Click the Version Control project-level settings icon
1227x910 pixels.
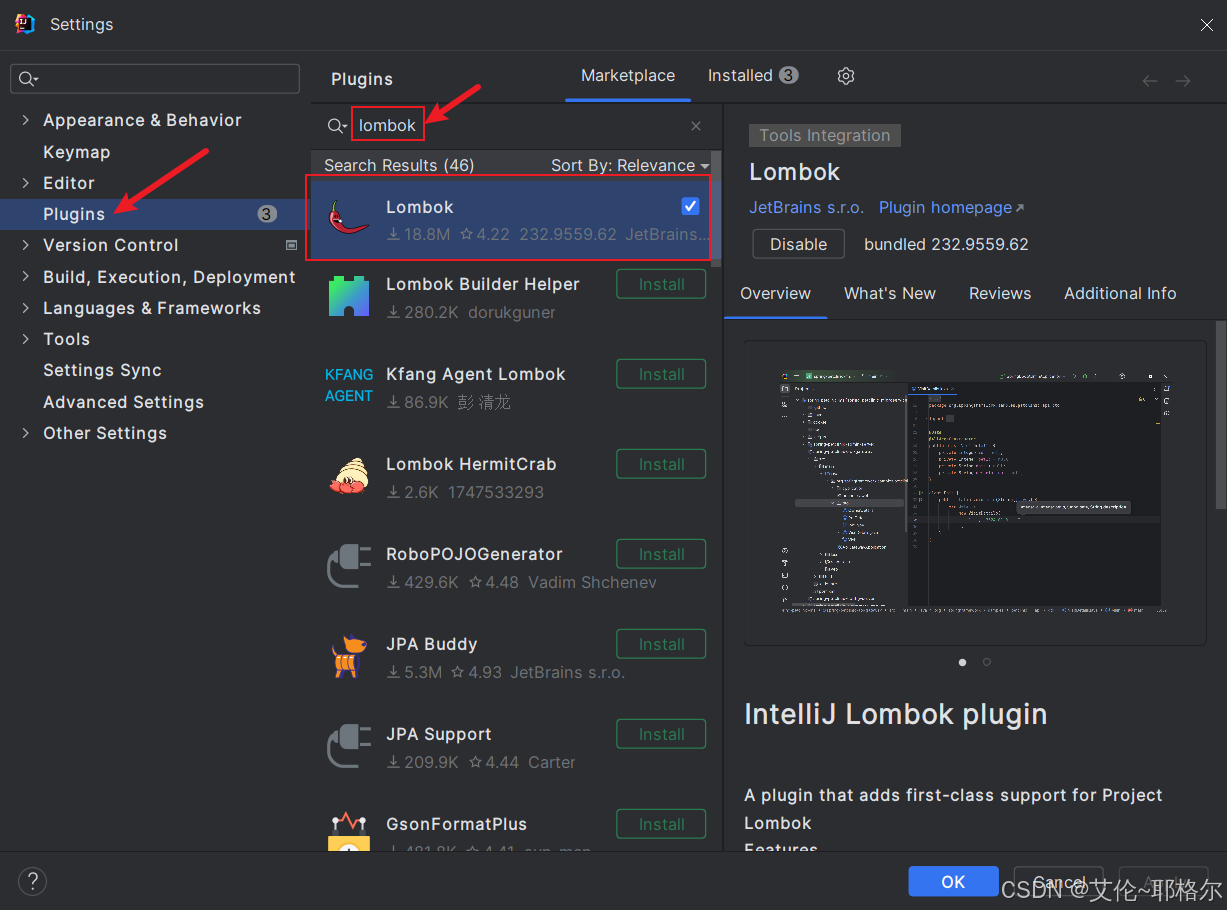click(292, 245)
